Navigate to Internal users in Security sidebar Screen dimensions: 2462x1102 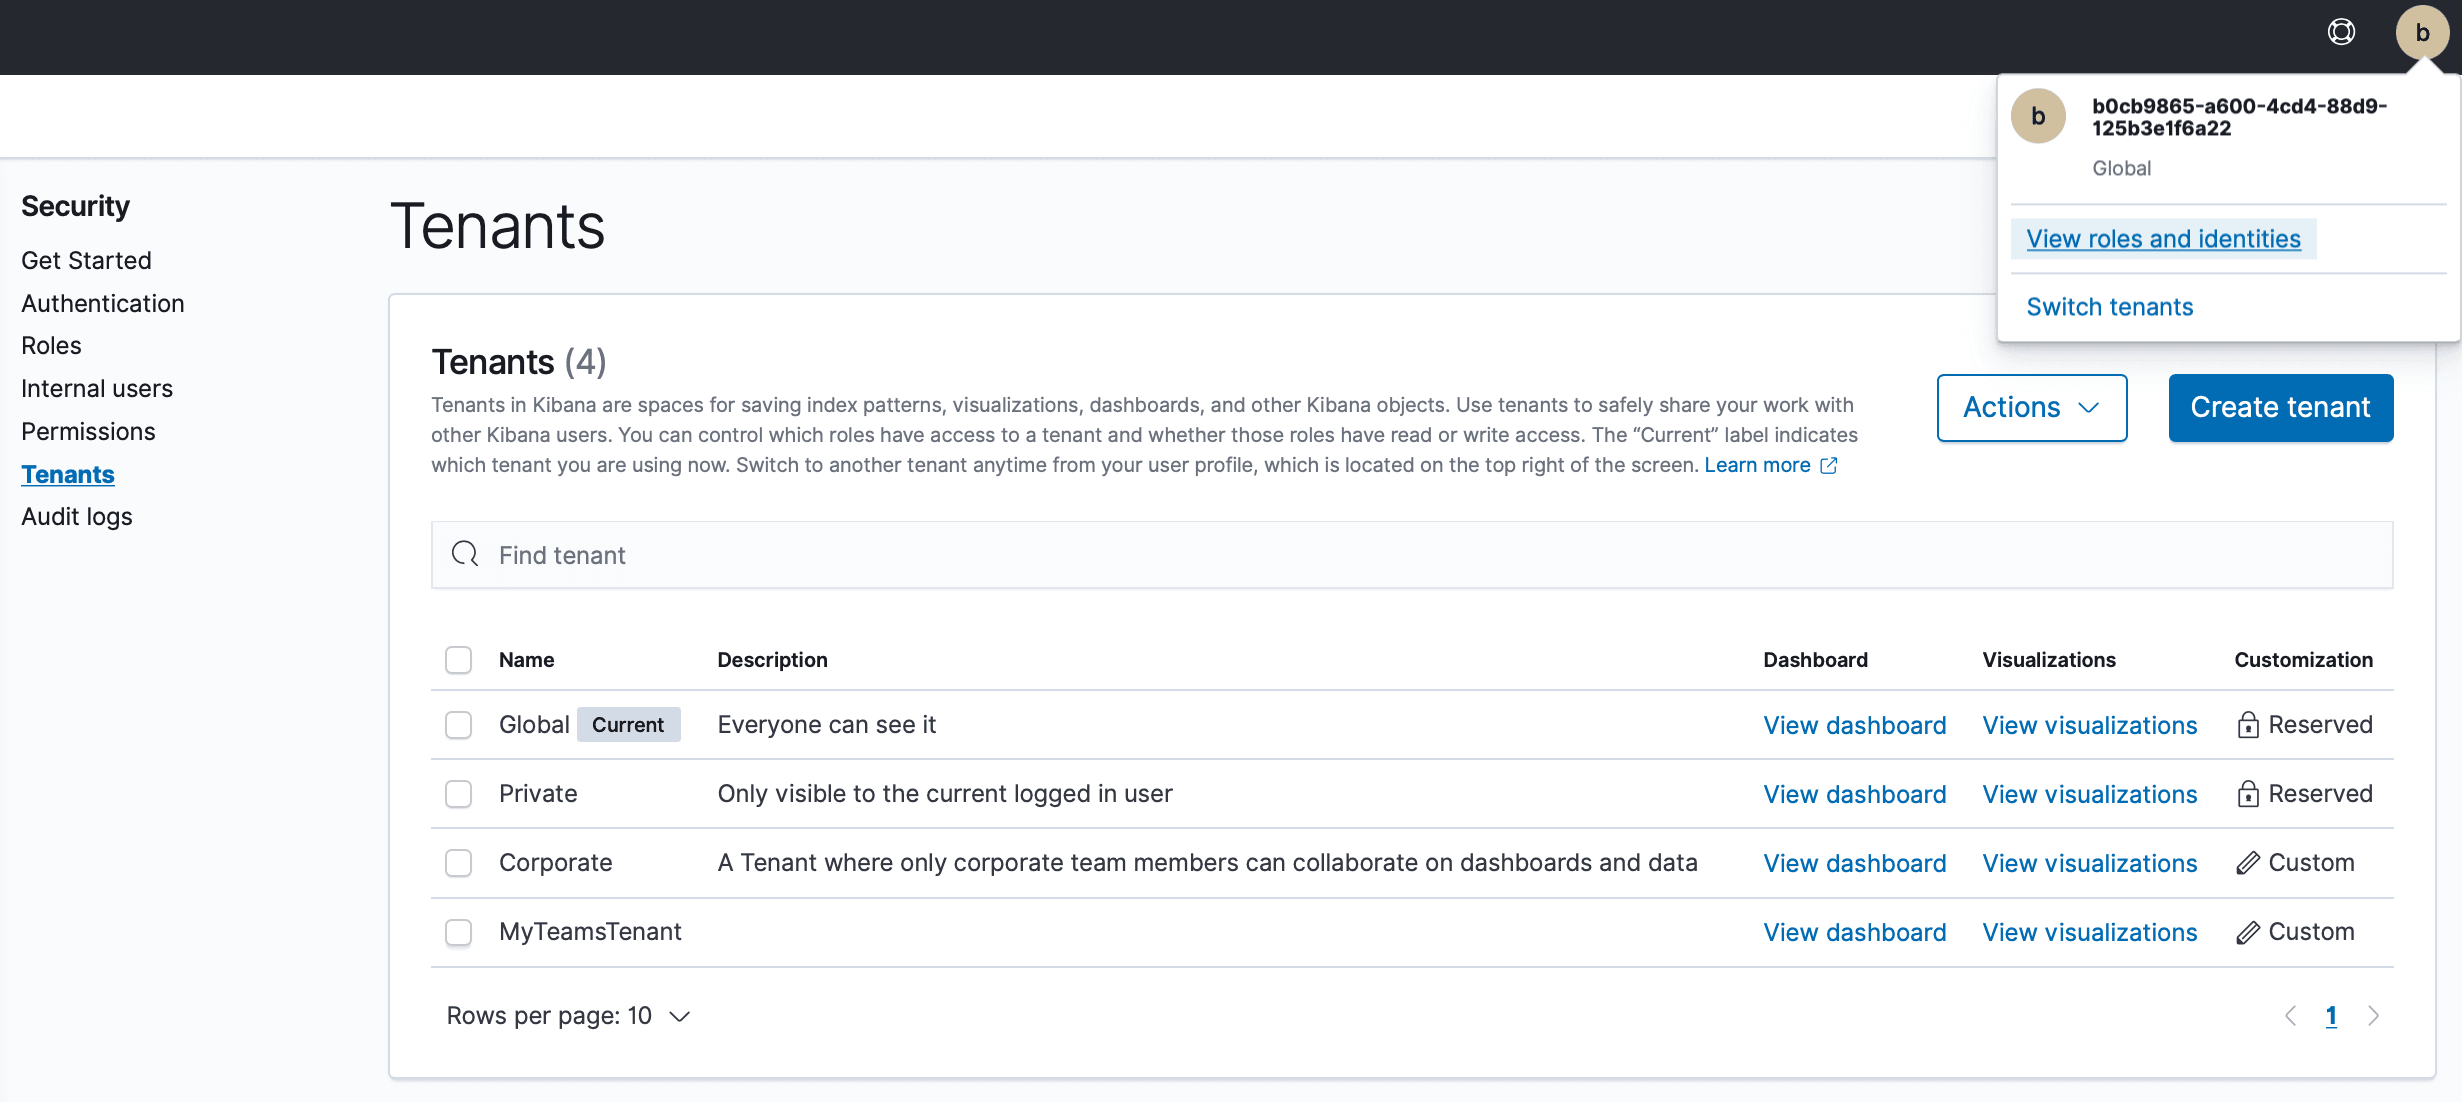coord(97,388)
